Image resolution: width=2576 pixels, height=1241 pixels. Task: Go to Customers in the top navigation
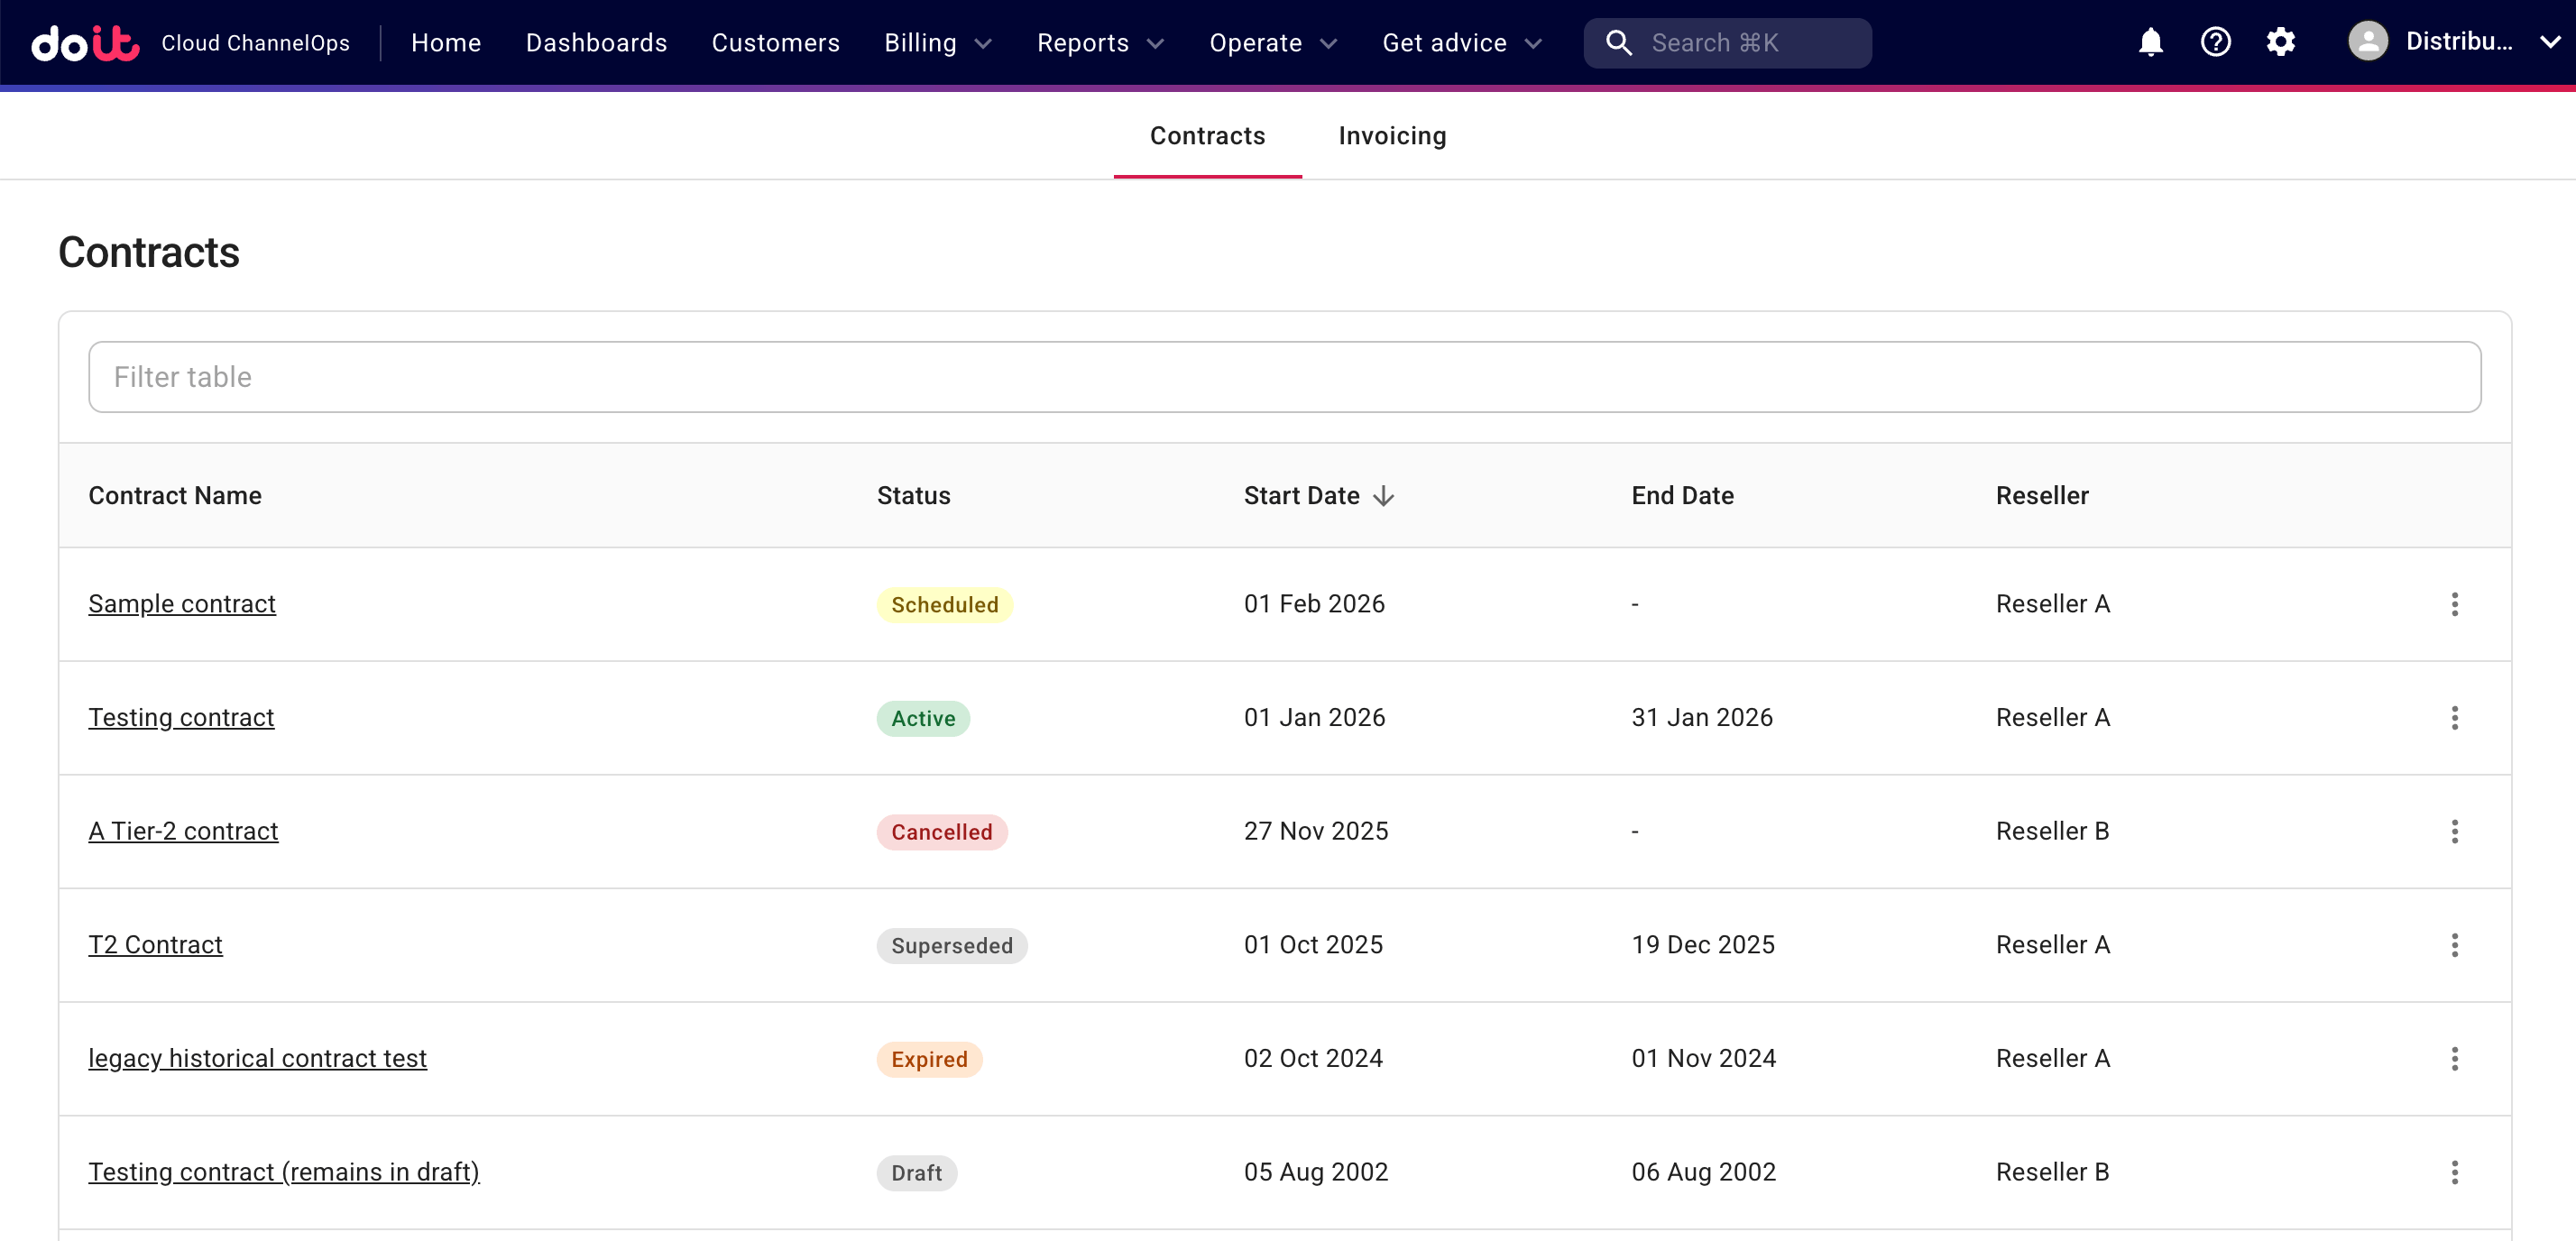click(x=775, y=43)
